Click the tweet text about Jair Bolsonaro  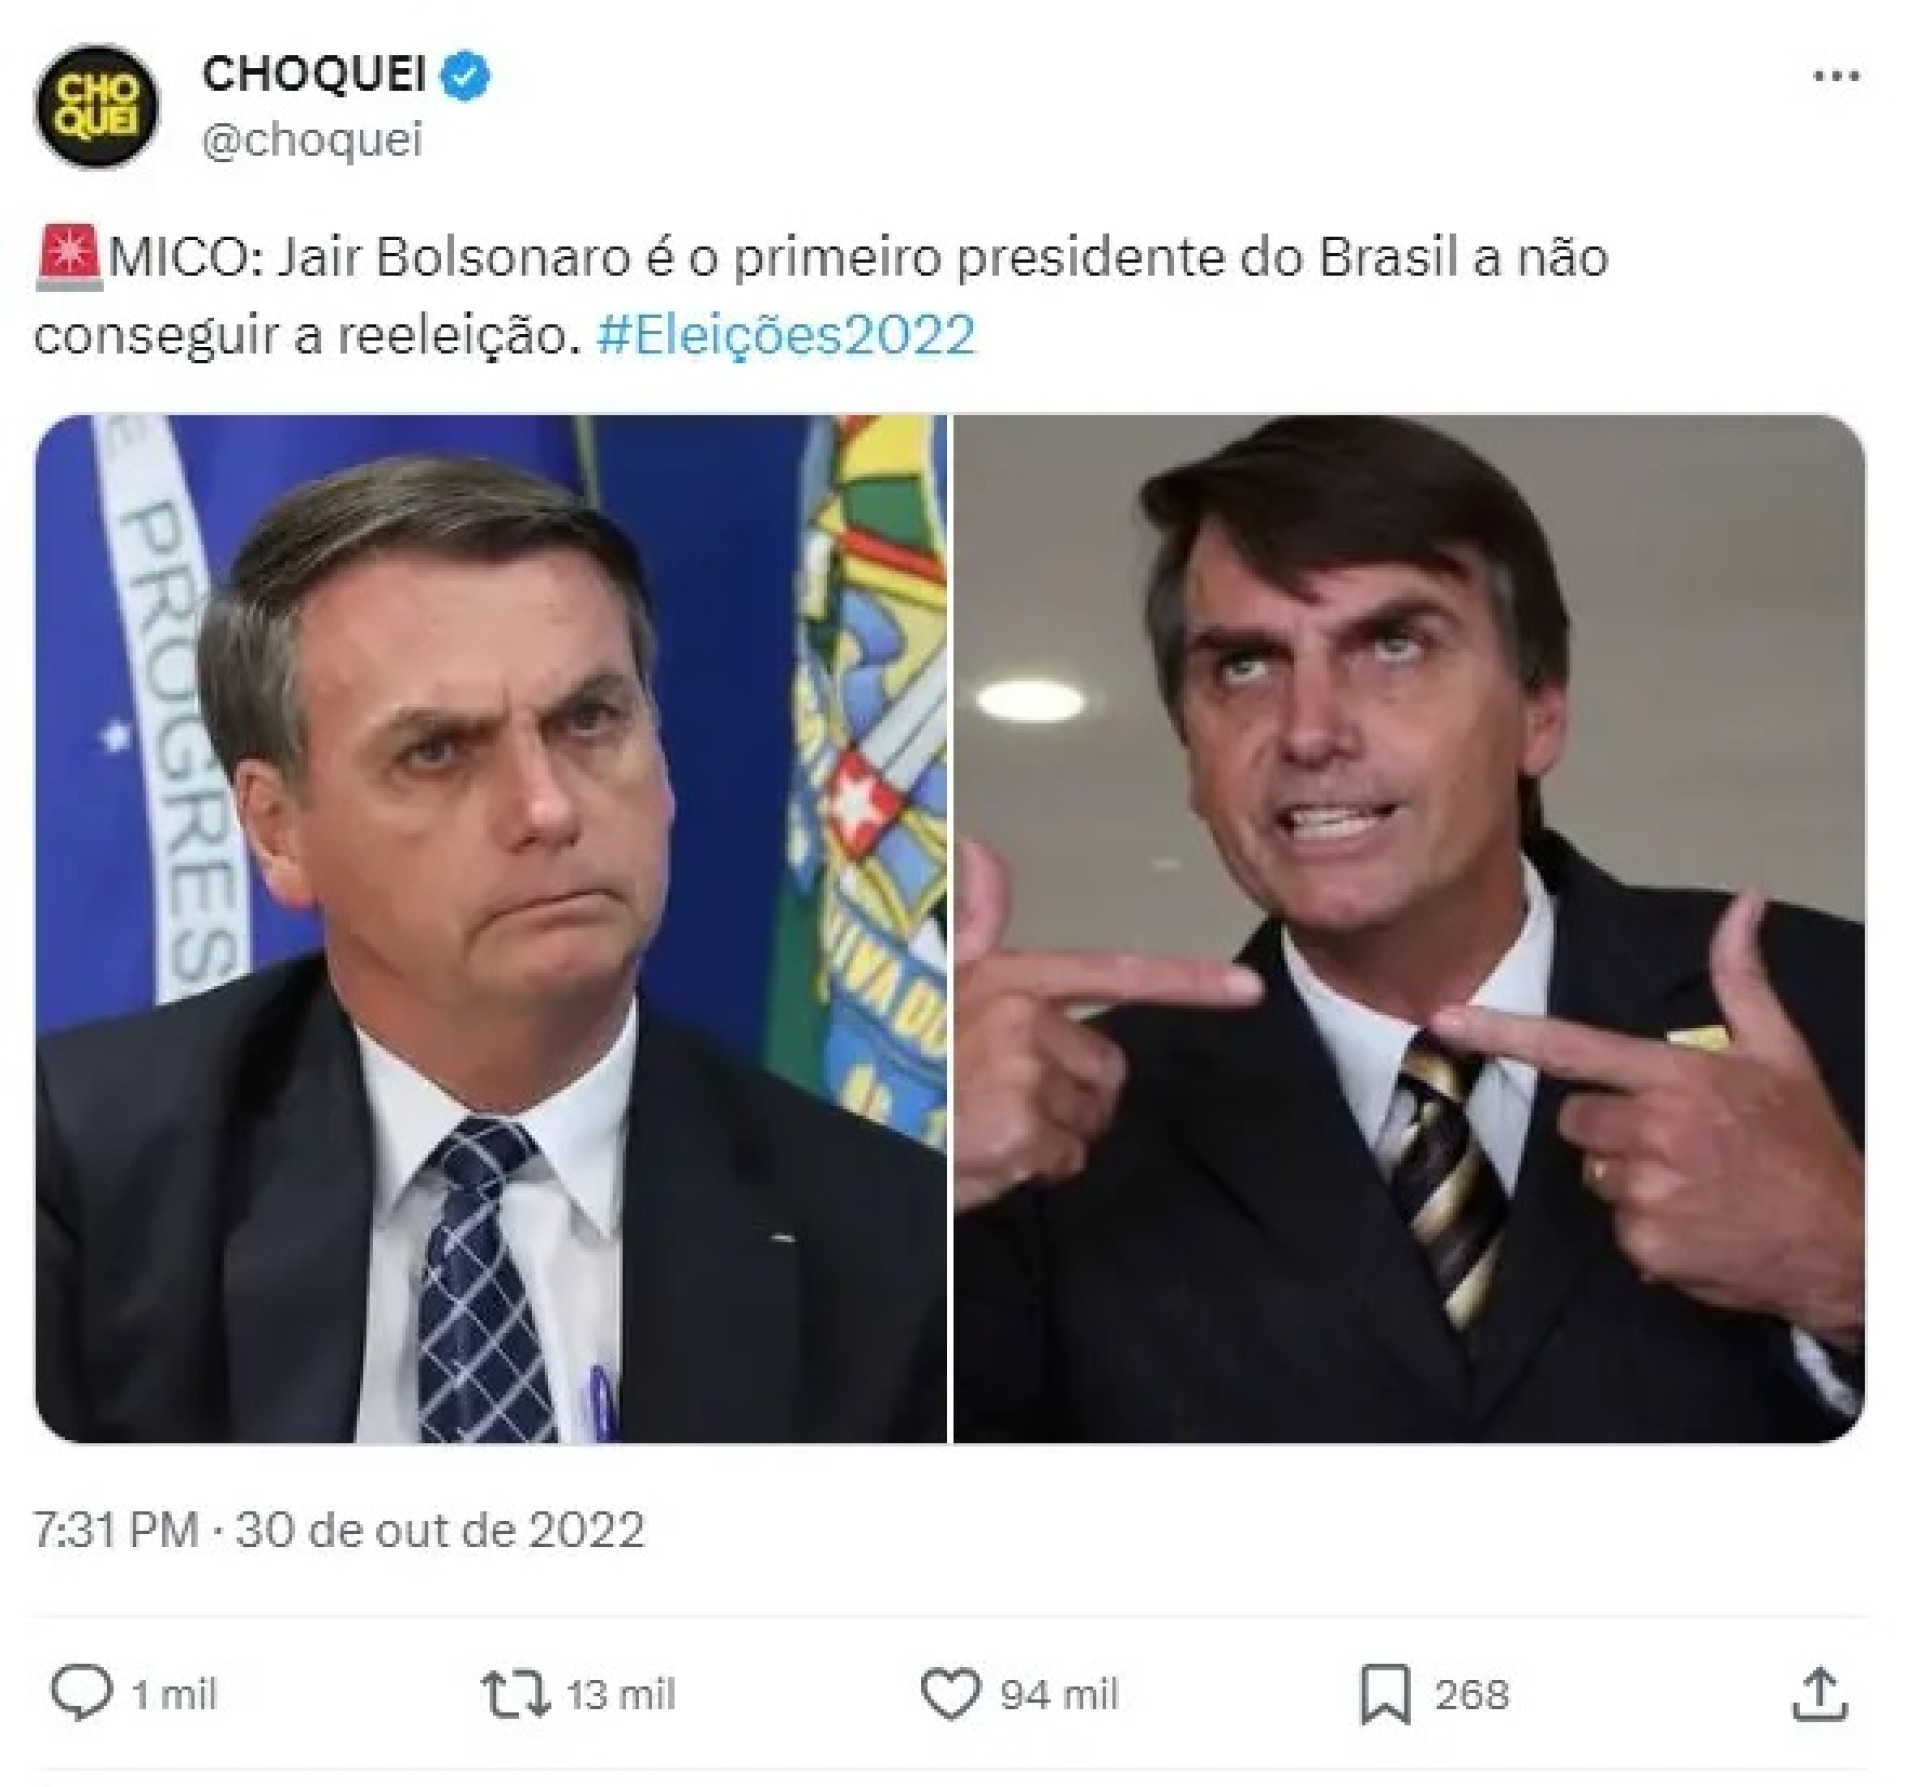(821, 296)
